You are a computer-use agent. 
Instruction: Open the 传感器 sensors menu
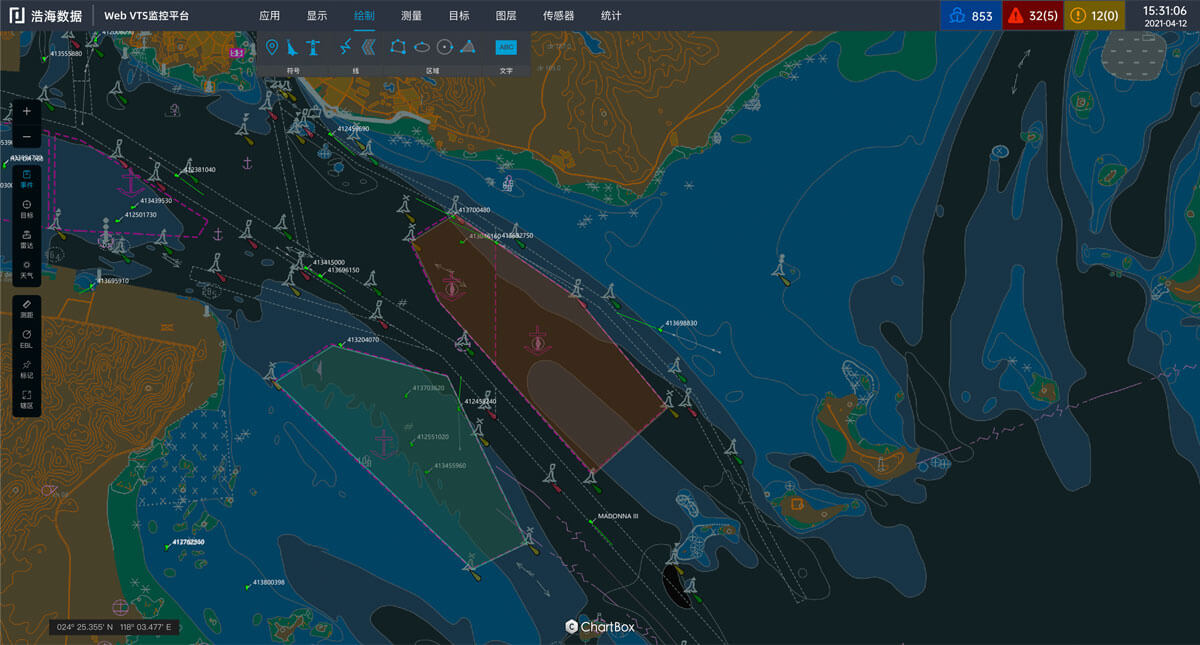point(559,16)
